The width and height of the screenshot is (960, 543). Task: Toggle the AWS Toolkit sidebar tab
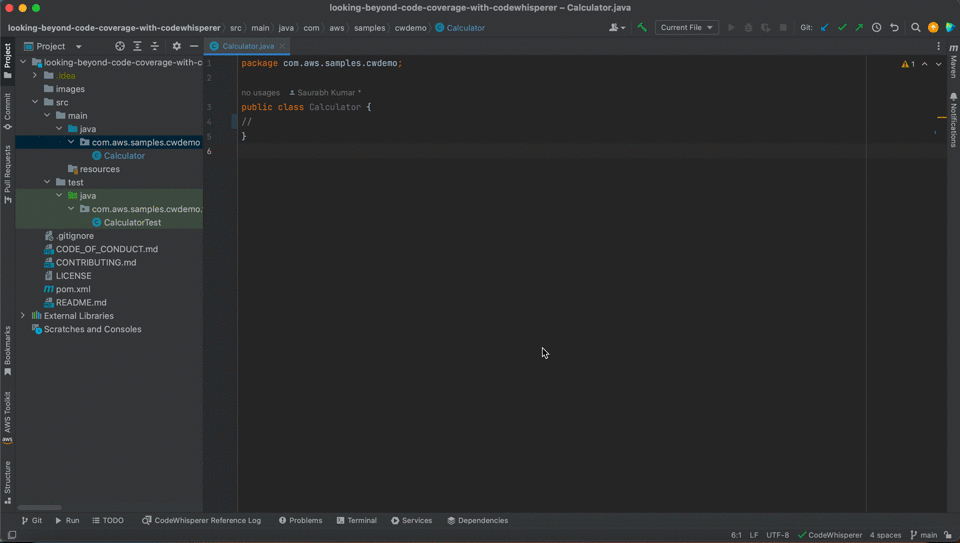[x=7, y=416]
